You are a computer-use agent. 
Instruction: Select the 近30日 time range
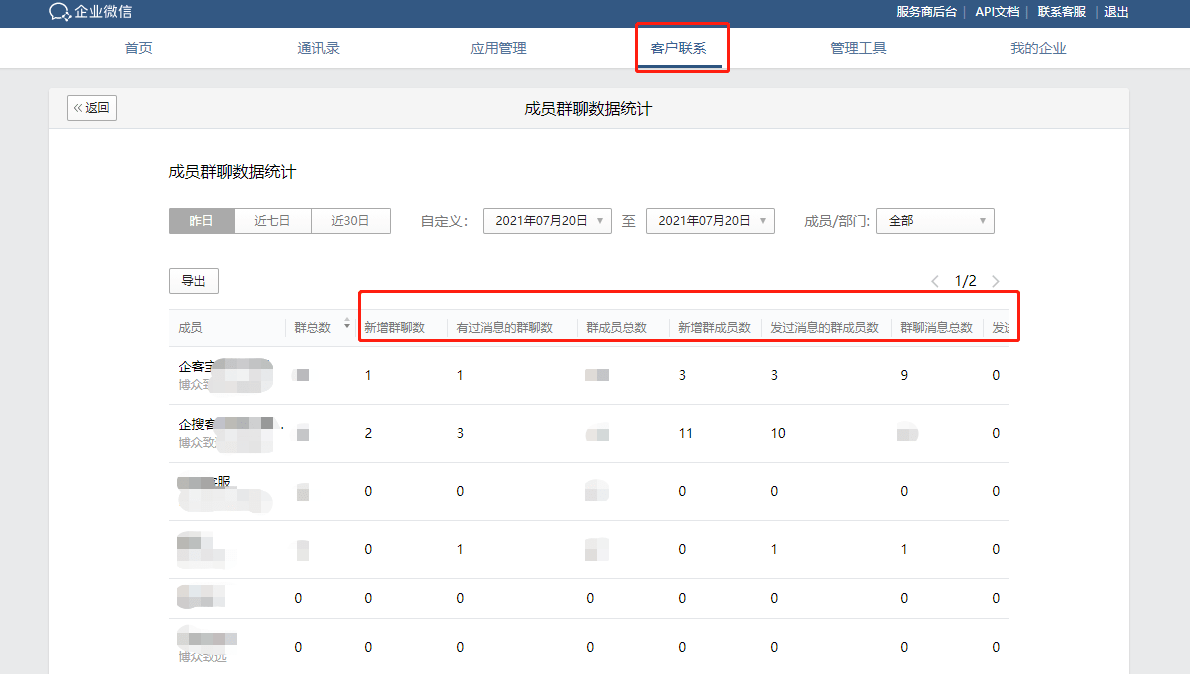click(x=350, y=221)
